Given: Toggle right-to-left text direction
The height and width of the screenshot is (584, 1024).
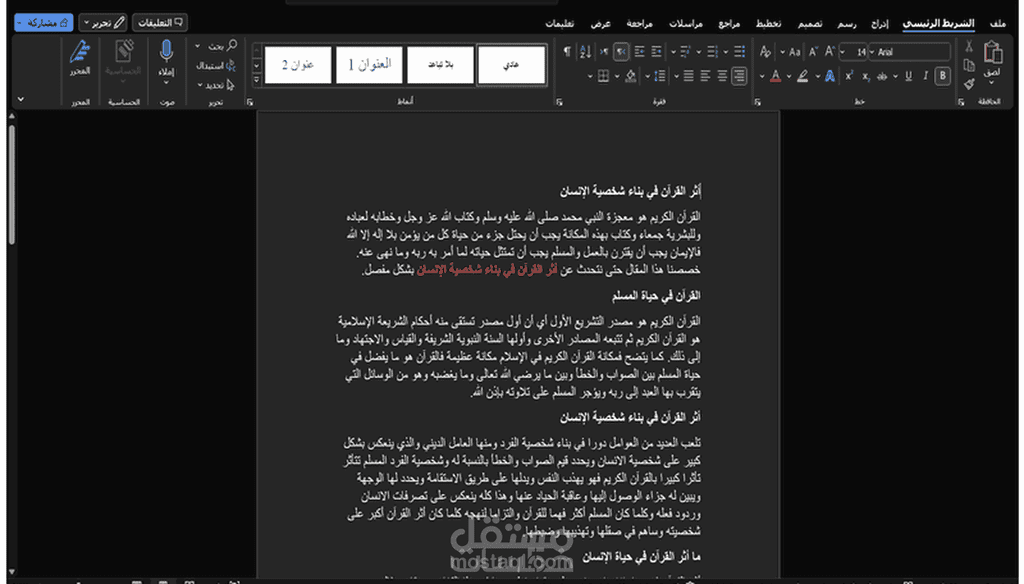Looking at the screenshot, I should pyautogui.click(x=620, y=51).
